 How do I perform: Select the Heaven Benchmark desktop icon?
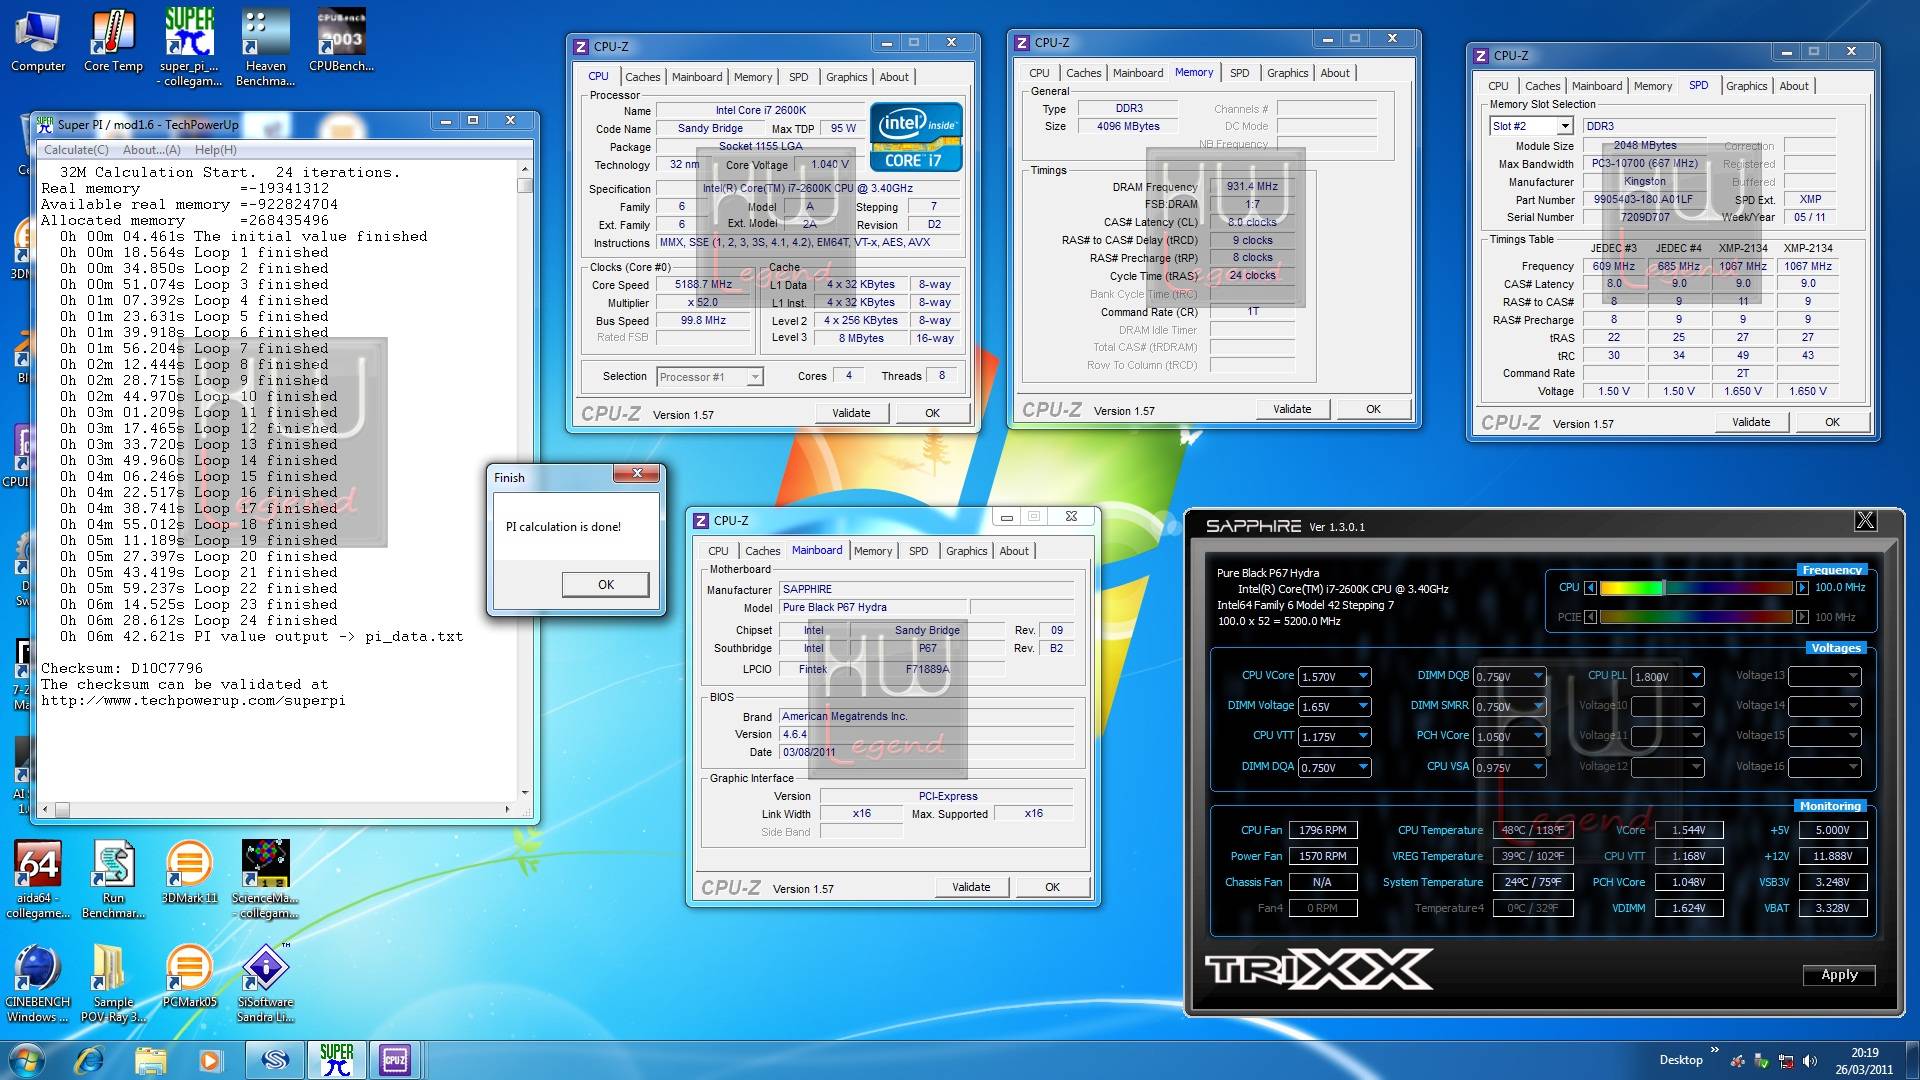pyautogui.click(x=265, y=47)
